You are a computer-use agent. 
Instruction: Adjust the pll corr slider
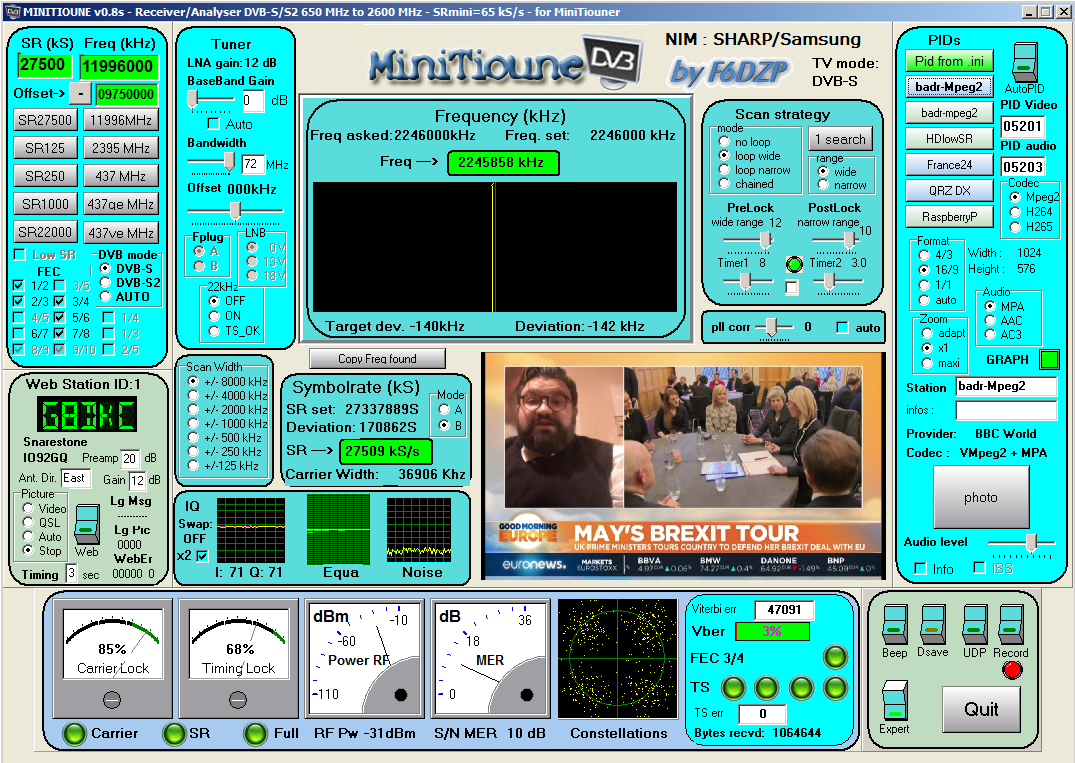click(774, 328)
